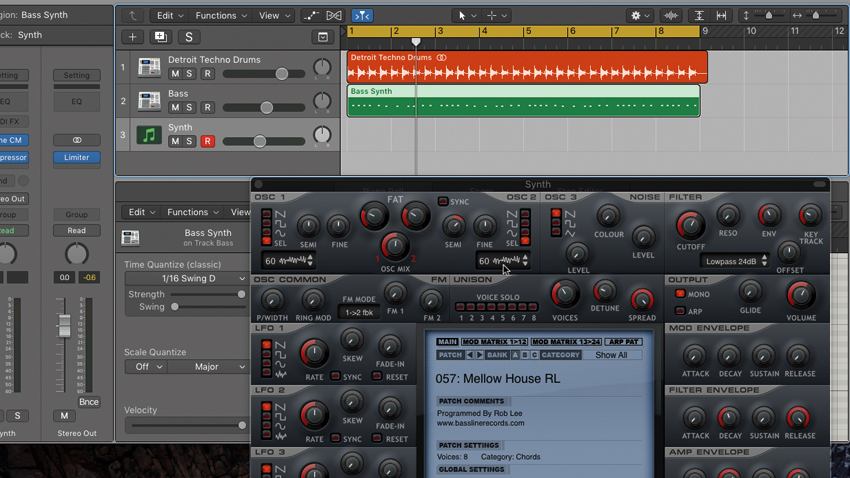This screenshot has width=850, height=478.
Task: Click the green Synth track note icon
Action: (149, 134)
